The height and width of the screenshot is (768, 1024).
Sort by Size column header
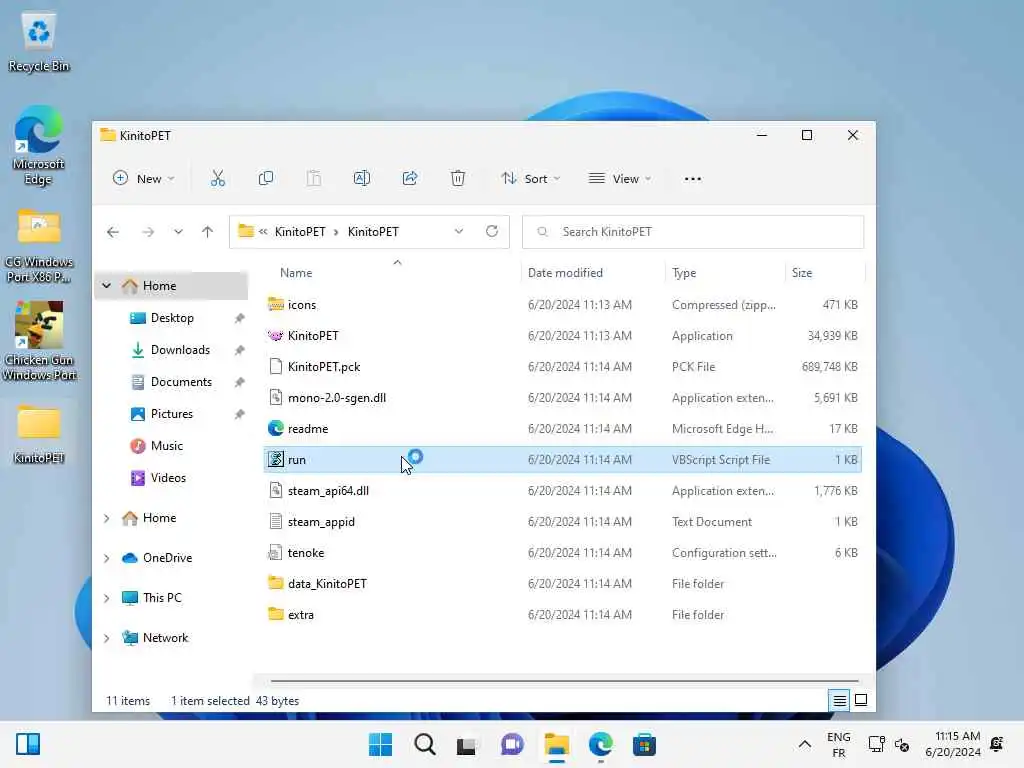pos(802,273)
